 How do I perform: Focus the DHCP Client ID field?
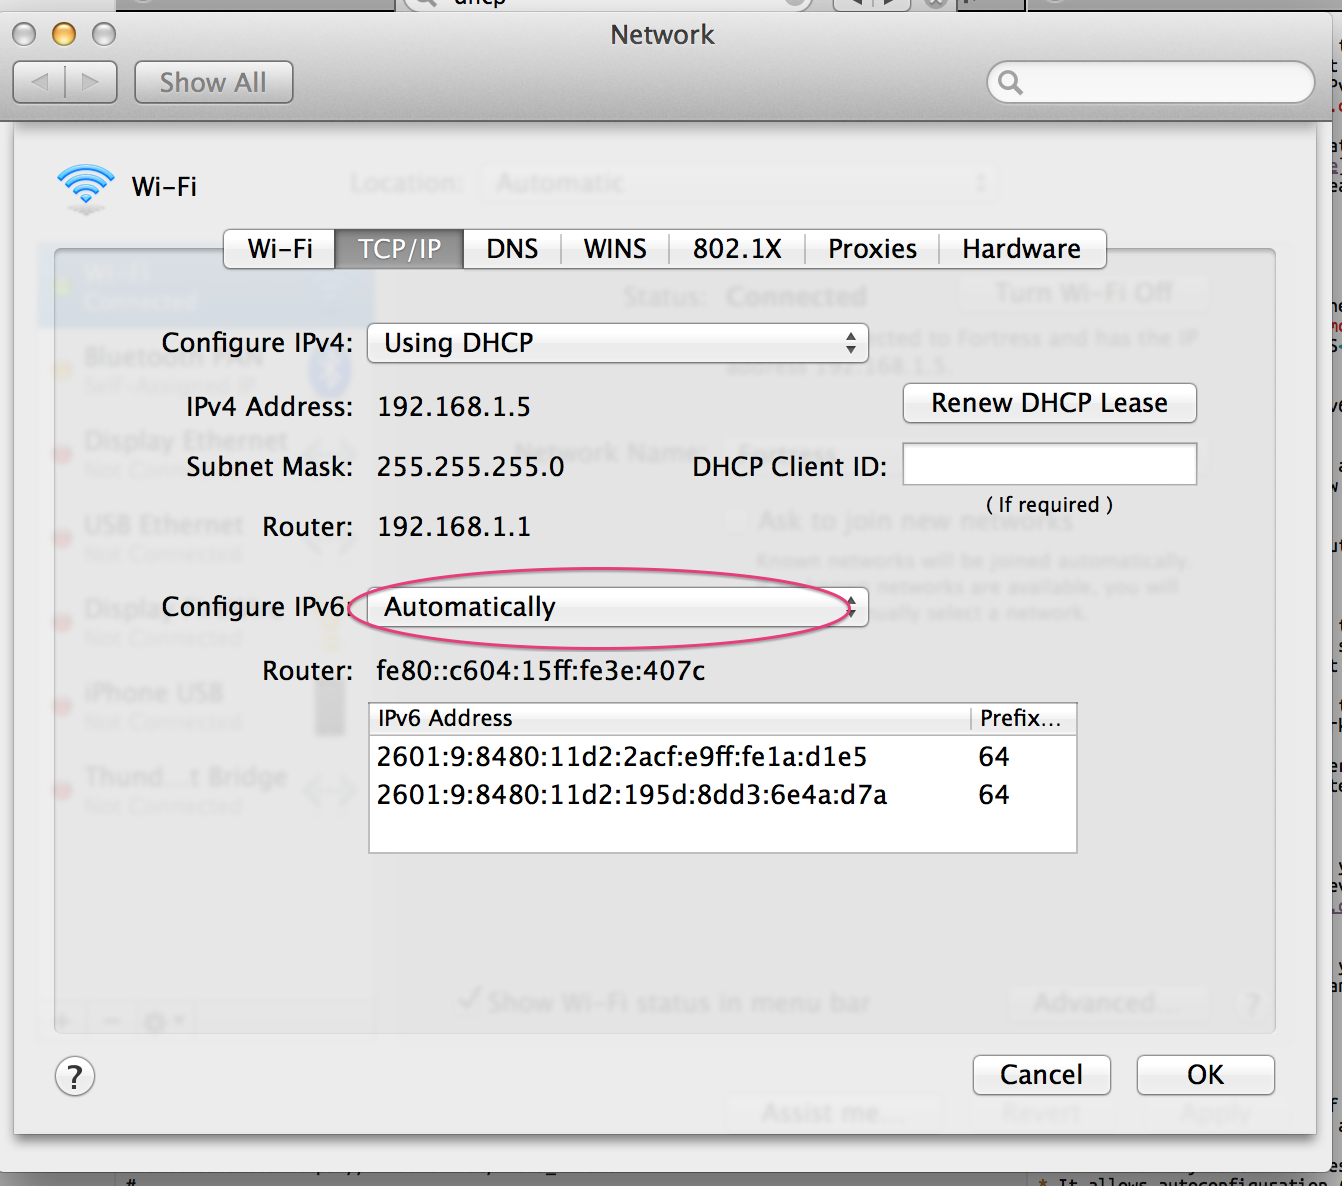(x=1049, y=465)
